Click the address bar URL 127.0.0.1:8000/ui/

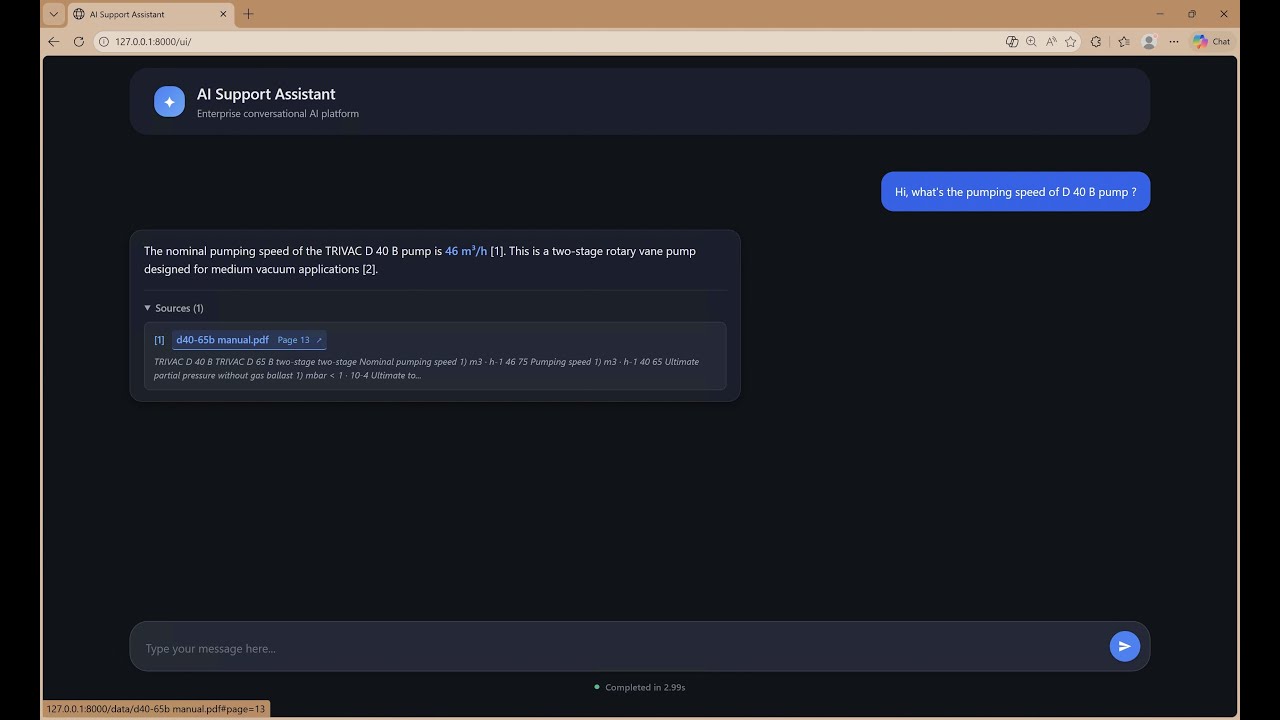(x=153, y=42)
